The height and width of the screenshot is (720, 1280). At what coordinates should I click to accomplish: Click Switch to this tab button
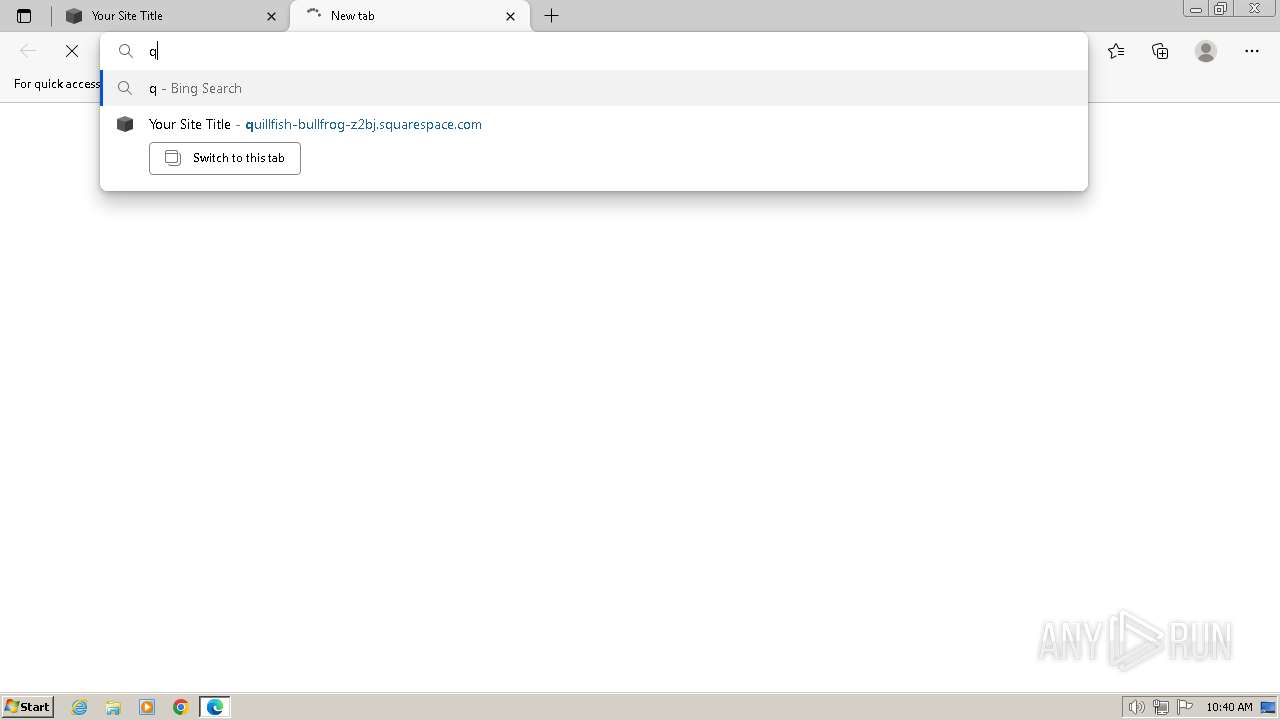tap(225, 158)
